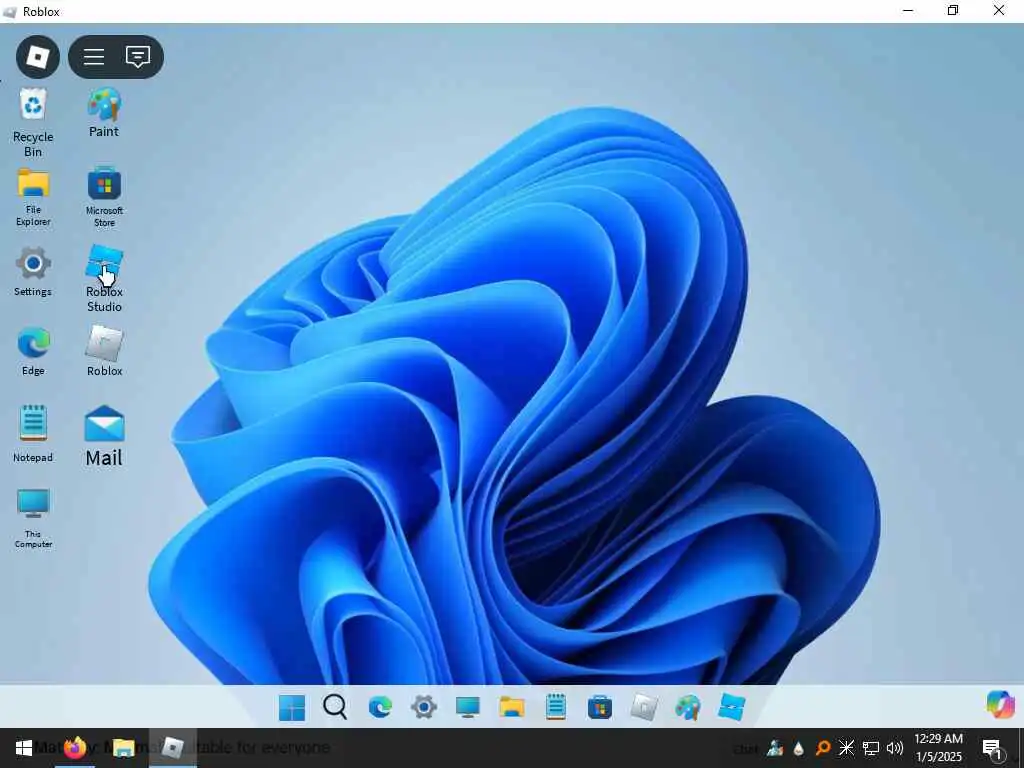Open the Edge browser desktop icon
This screenshot has height=768, width=1024.
pyautogui.click(x=33, y=352)
